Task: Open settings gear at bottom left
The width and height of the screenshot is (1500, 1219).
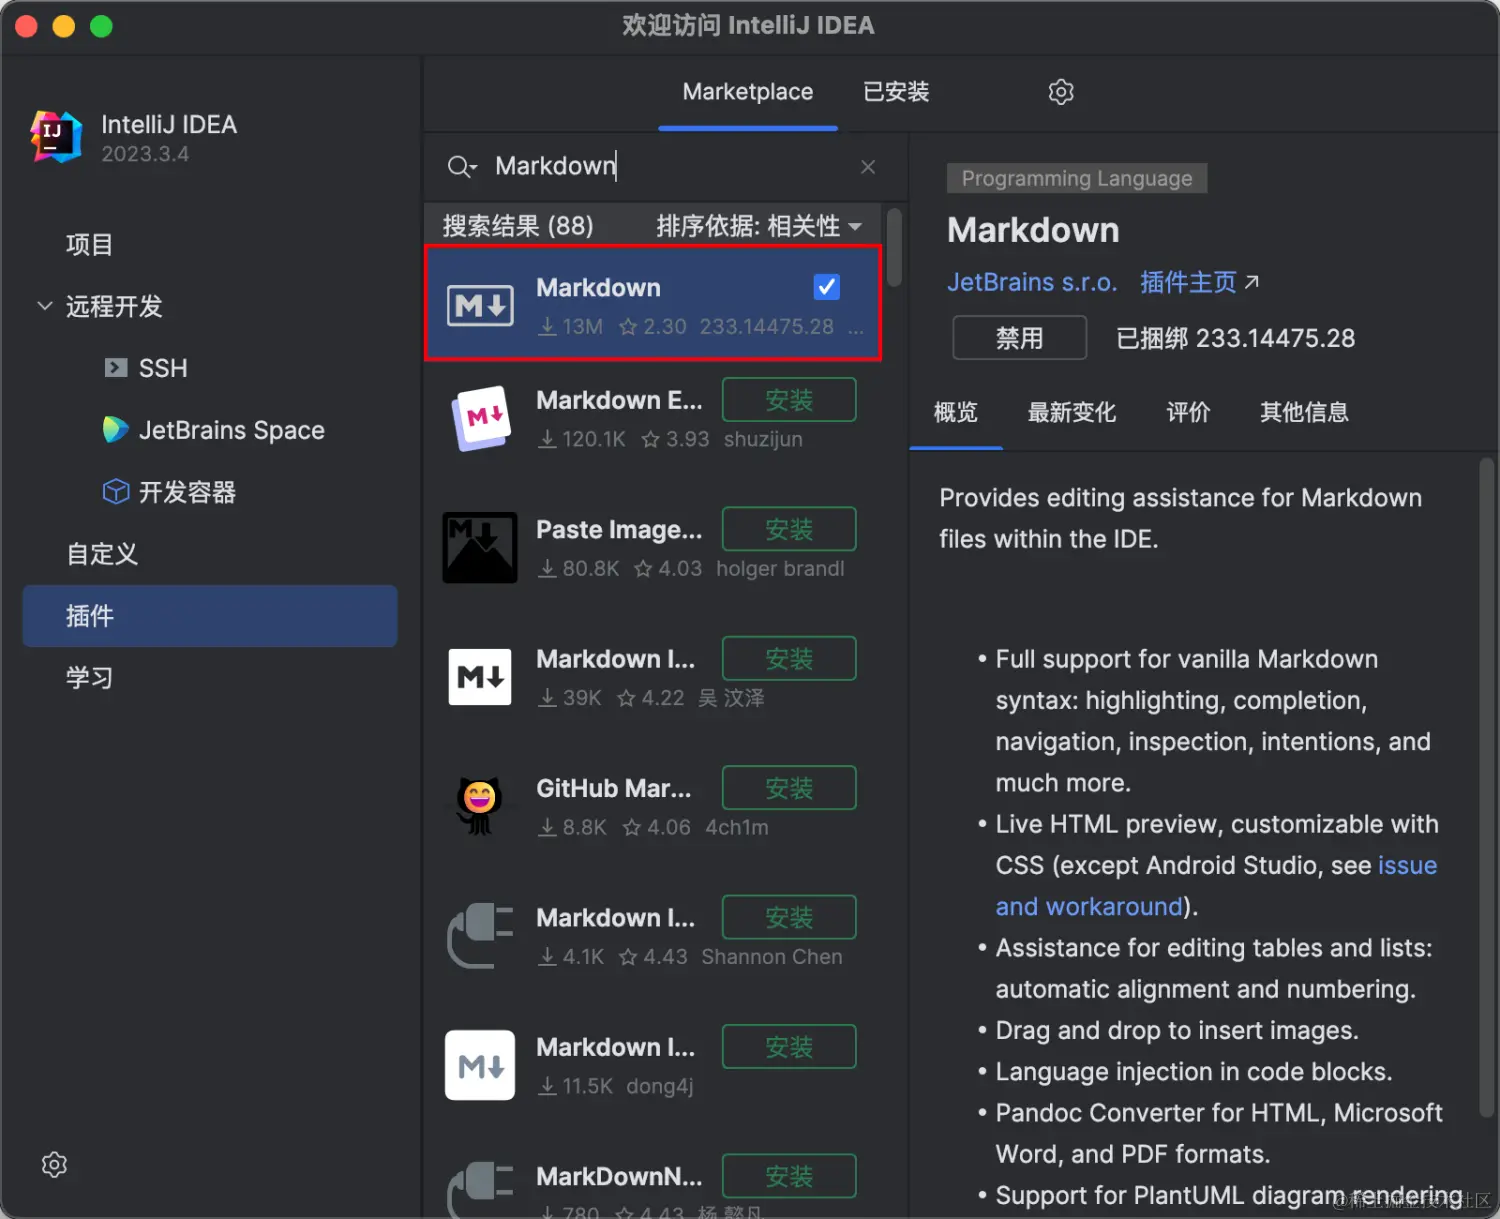Action: [54, 1165]
